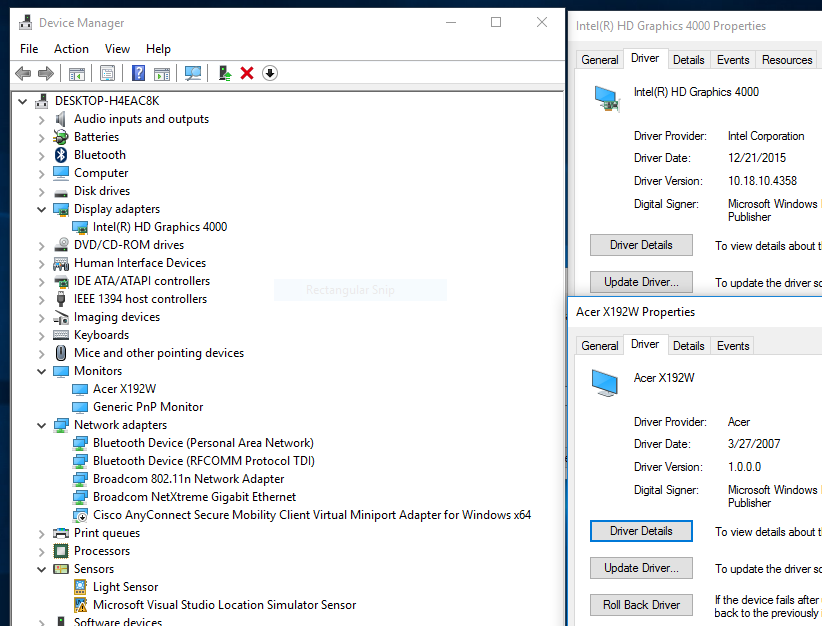Click the Device Manager title bar icon
Viewport: 822px width, 626px height.
coord(25,23)
